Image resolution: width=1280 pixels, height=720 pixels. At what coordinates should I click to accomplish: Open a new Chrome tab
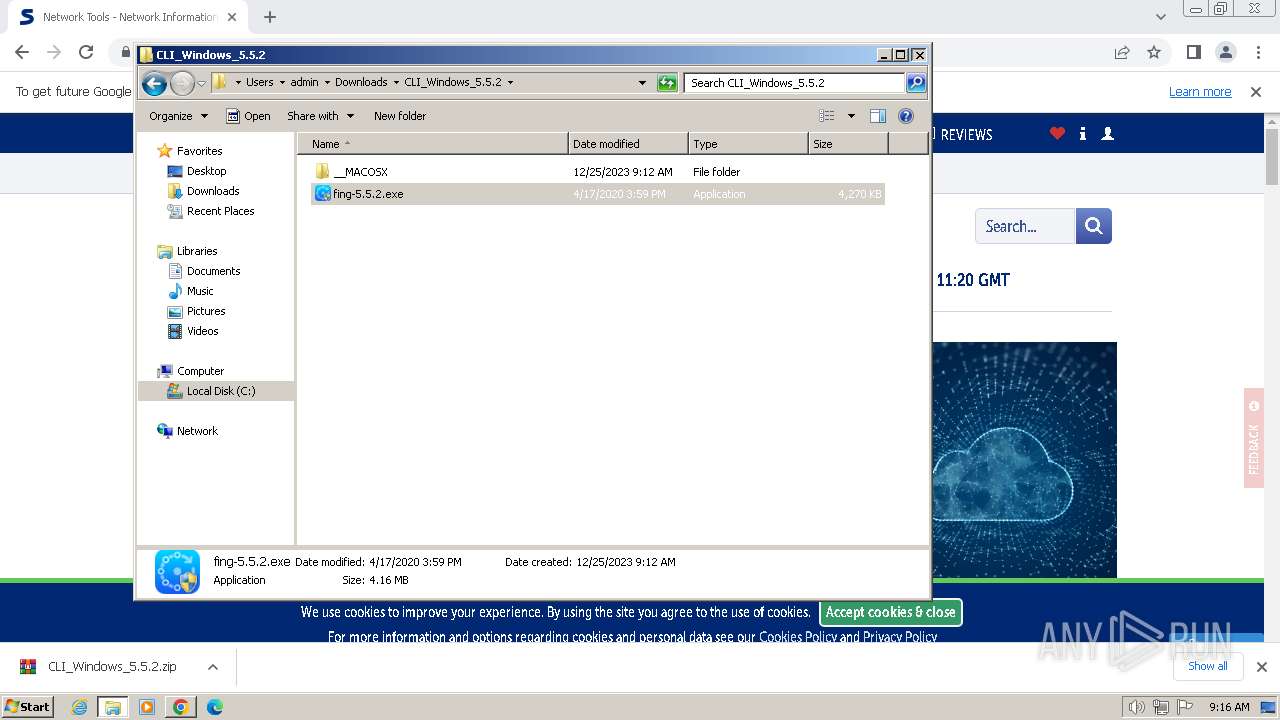pyautogui.click(x=270, y=17)
